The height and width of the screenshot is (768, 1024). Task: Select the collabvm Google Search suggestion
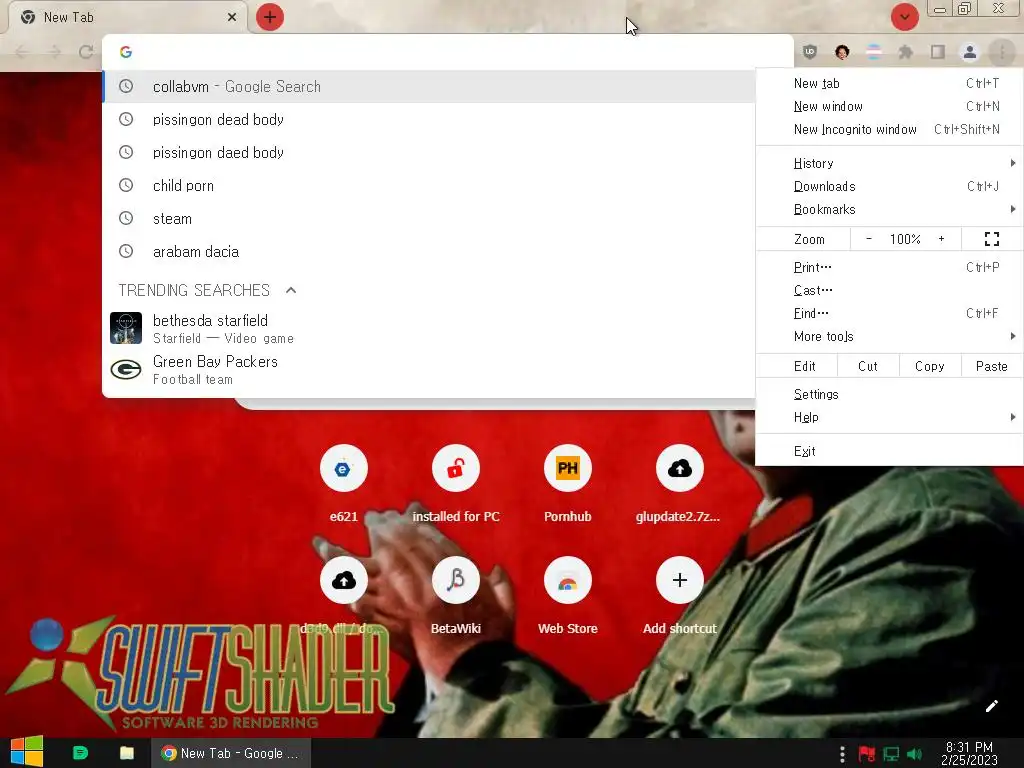429,86
